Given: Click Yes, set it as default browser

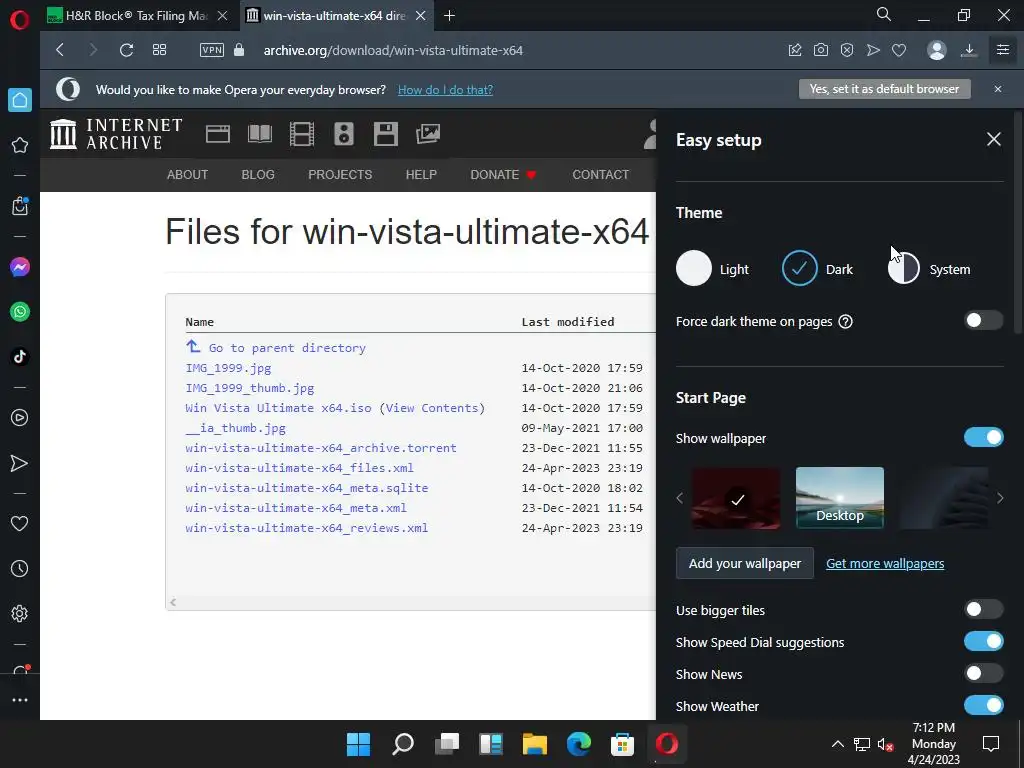Looking at the screenshot, I should pos(884,89).
